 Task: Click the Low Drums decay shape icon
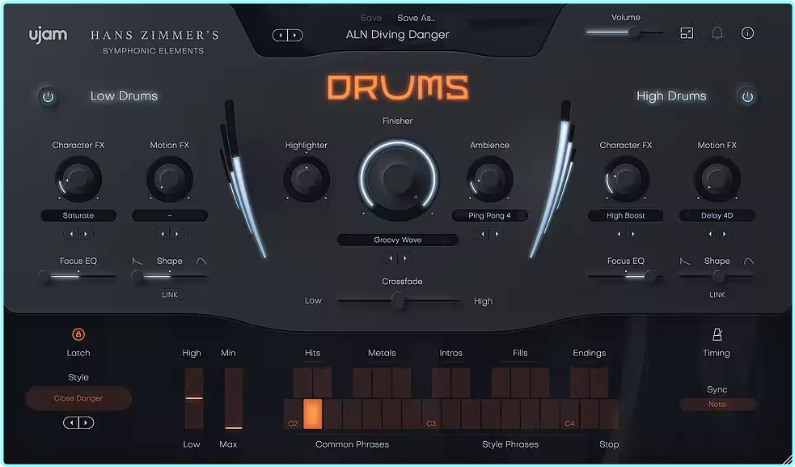(x=137, y=261)
